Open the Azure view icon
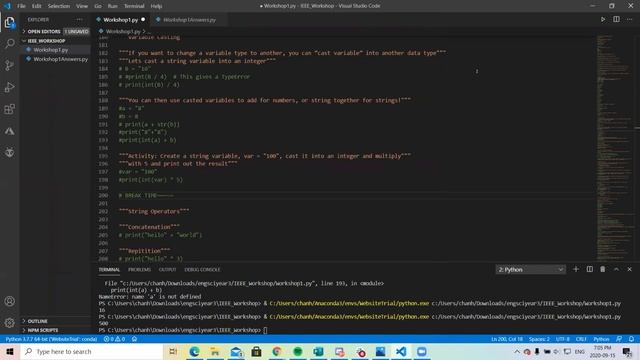This screenshot has width=640, height=360. click(x=9, y=131)
